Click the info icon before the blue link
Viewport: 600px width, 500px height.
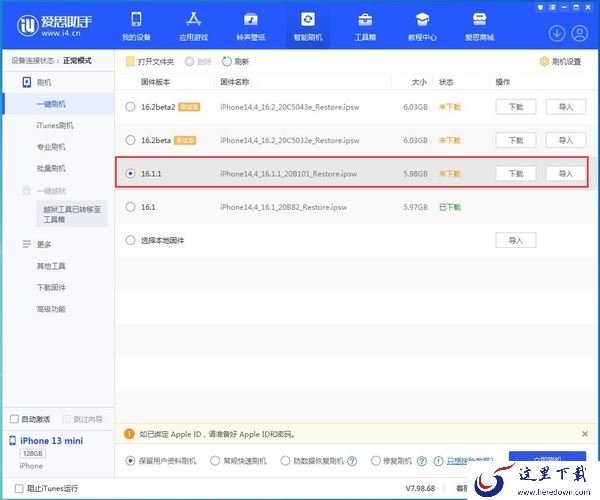[x=438, y=461]
